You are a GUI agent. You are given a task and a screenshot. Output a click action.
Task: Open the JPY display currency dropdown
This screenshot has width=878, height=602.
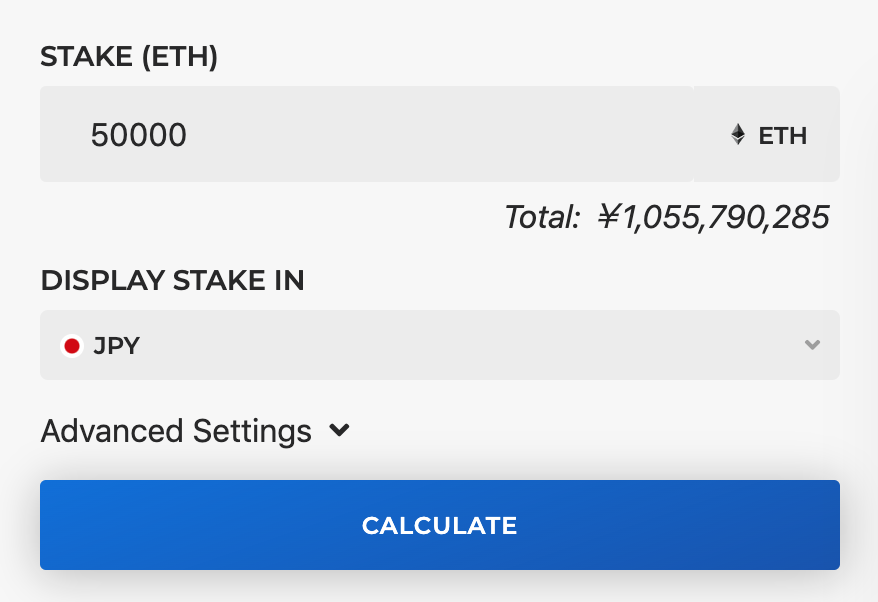tap(440, 345)
